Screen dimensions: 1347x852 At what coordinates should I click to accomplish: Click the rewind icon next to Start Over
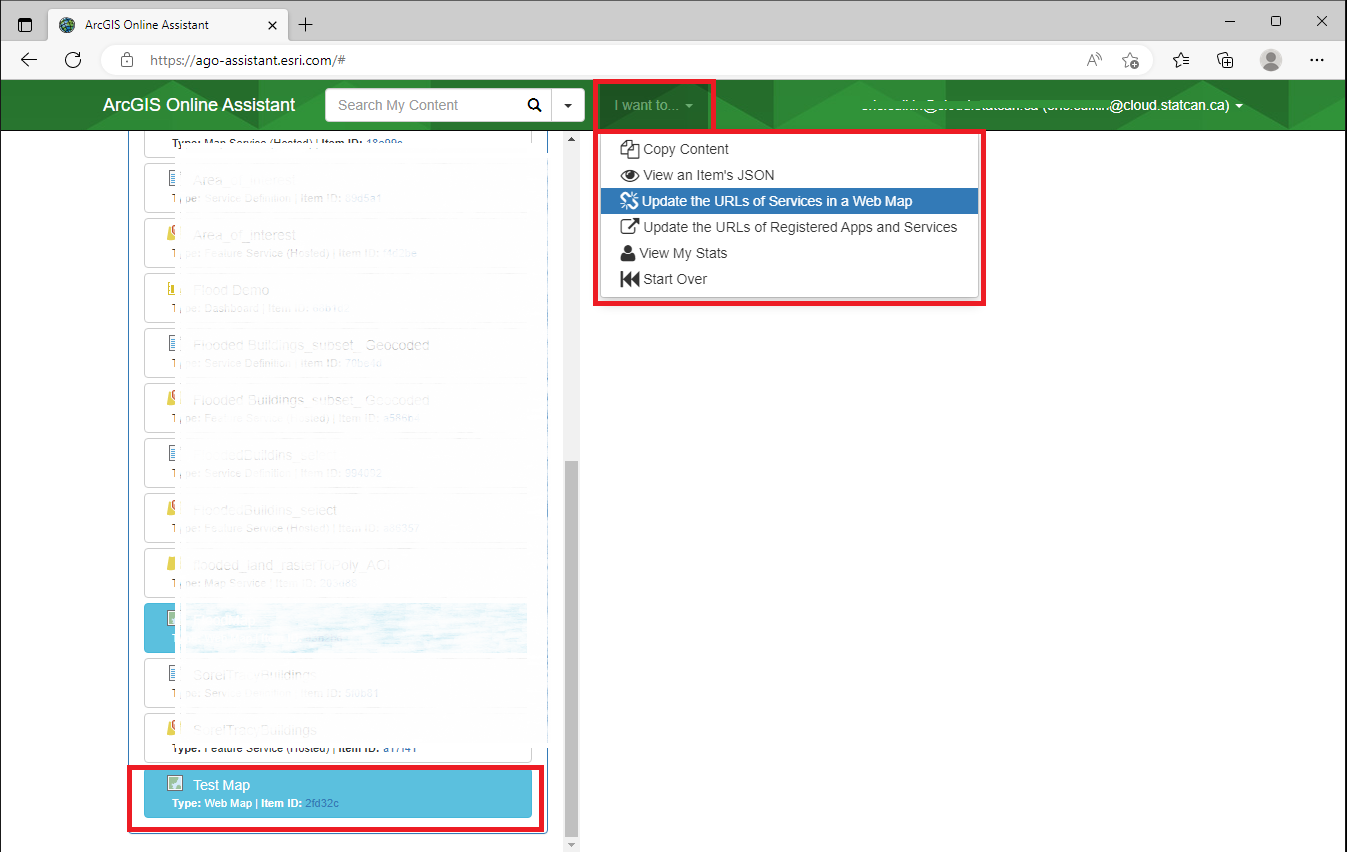[629, 279]
